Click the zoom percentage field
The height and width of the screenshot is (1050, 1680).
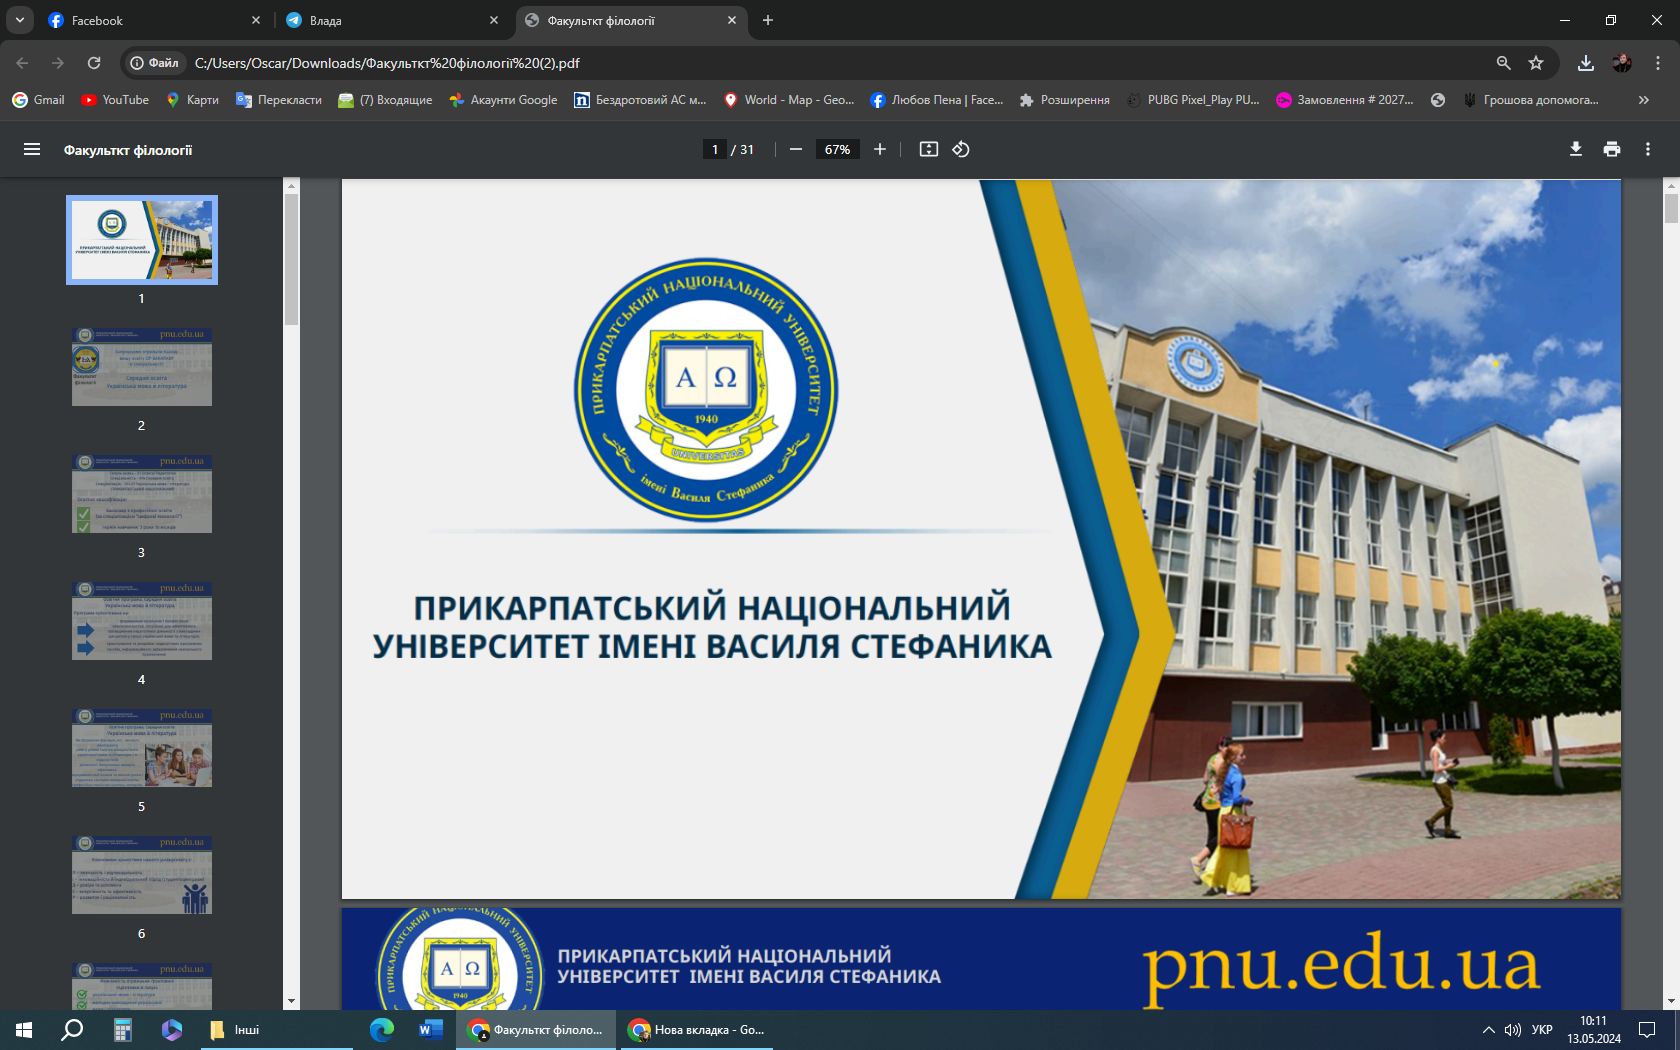point(837,149)
